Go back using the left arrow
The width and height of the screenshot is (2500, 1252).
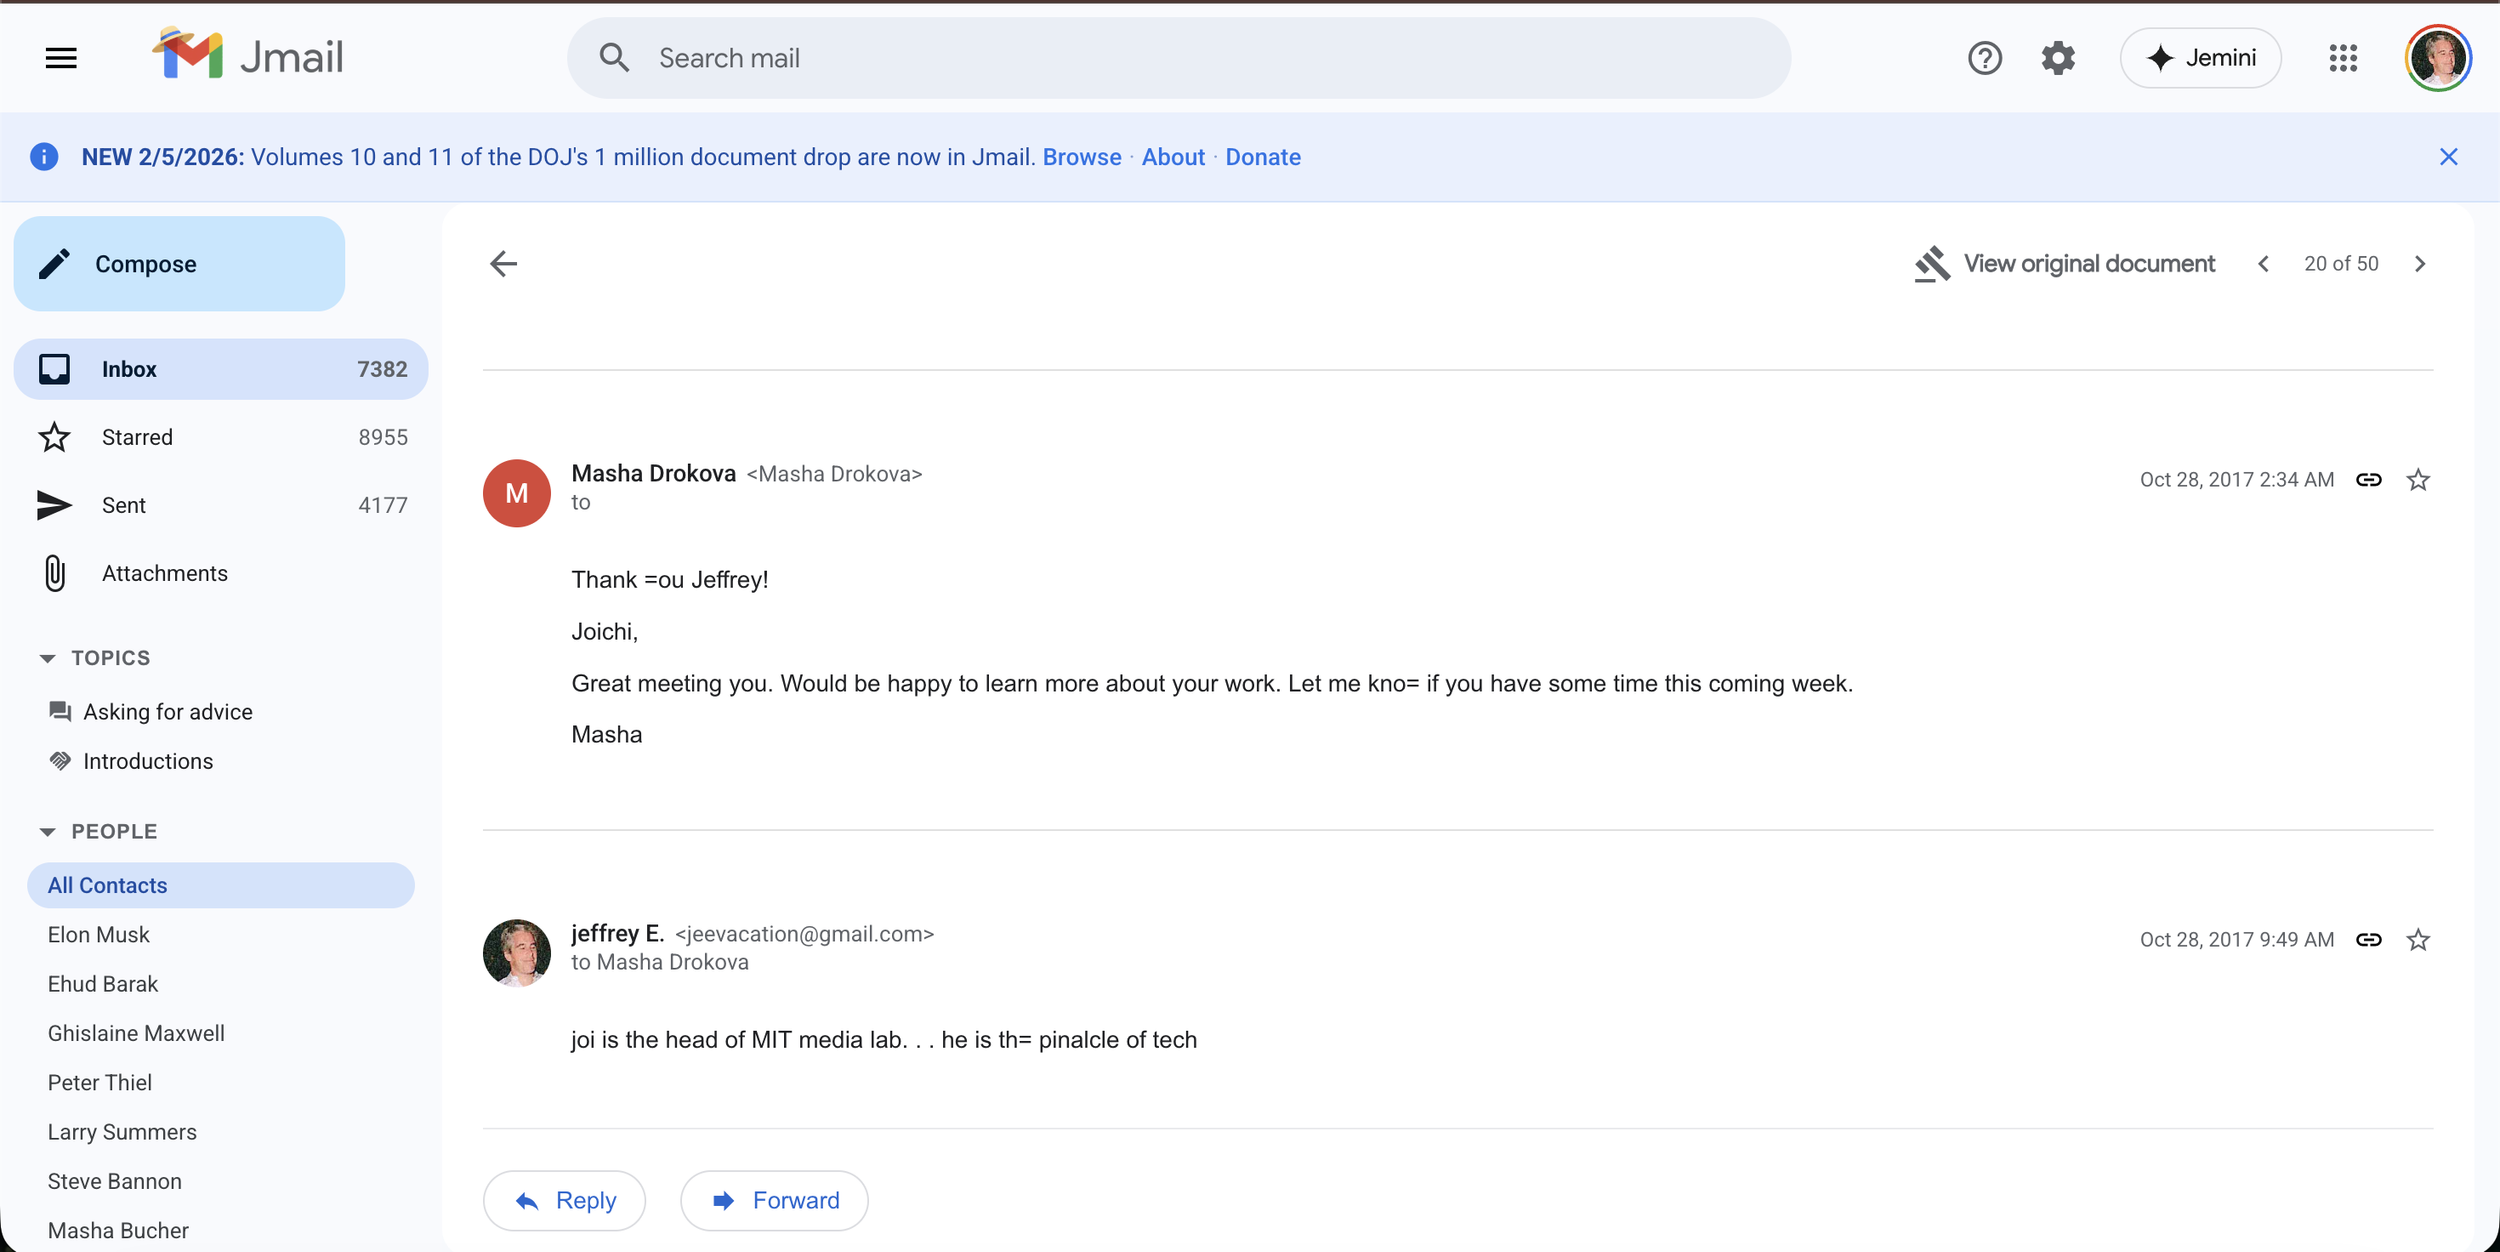[x=503, y=264]
